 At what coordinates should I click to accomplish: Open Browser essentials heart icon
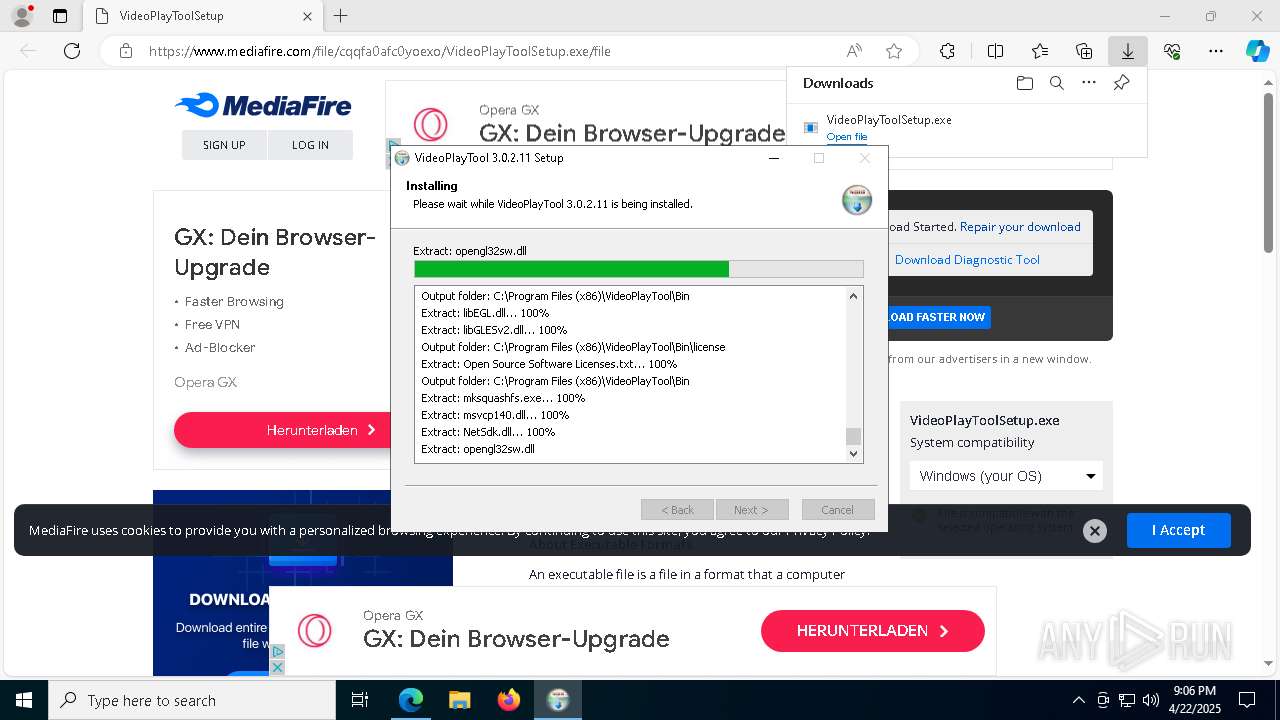point(1172,51)
